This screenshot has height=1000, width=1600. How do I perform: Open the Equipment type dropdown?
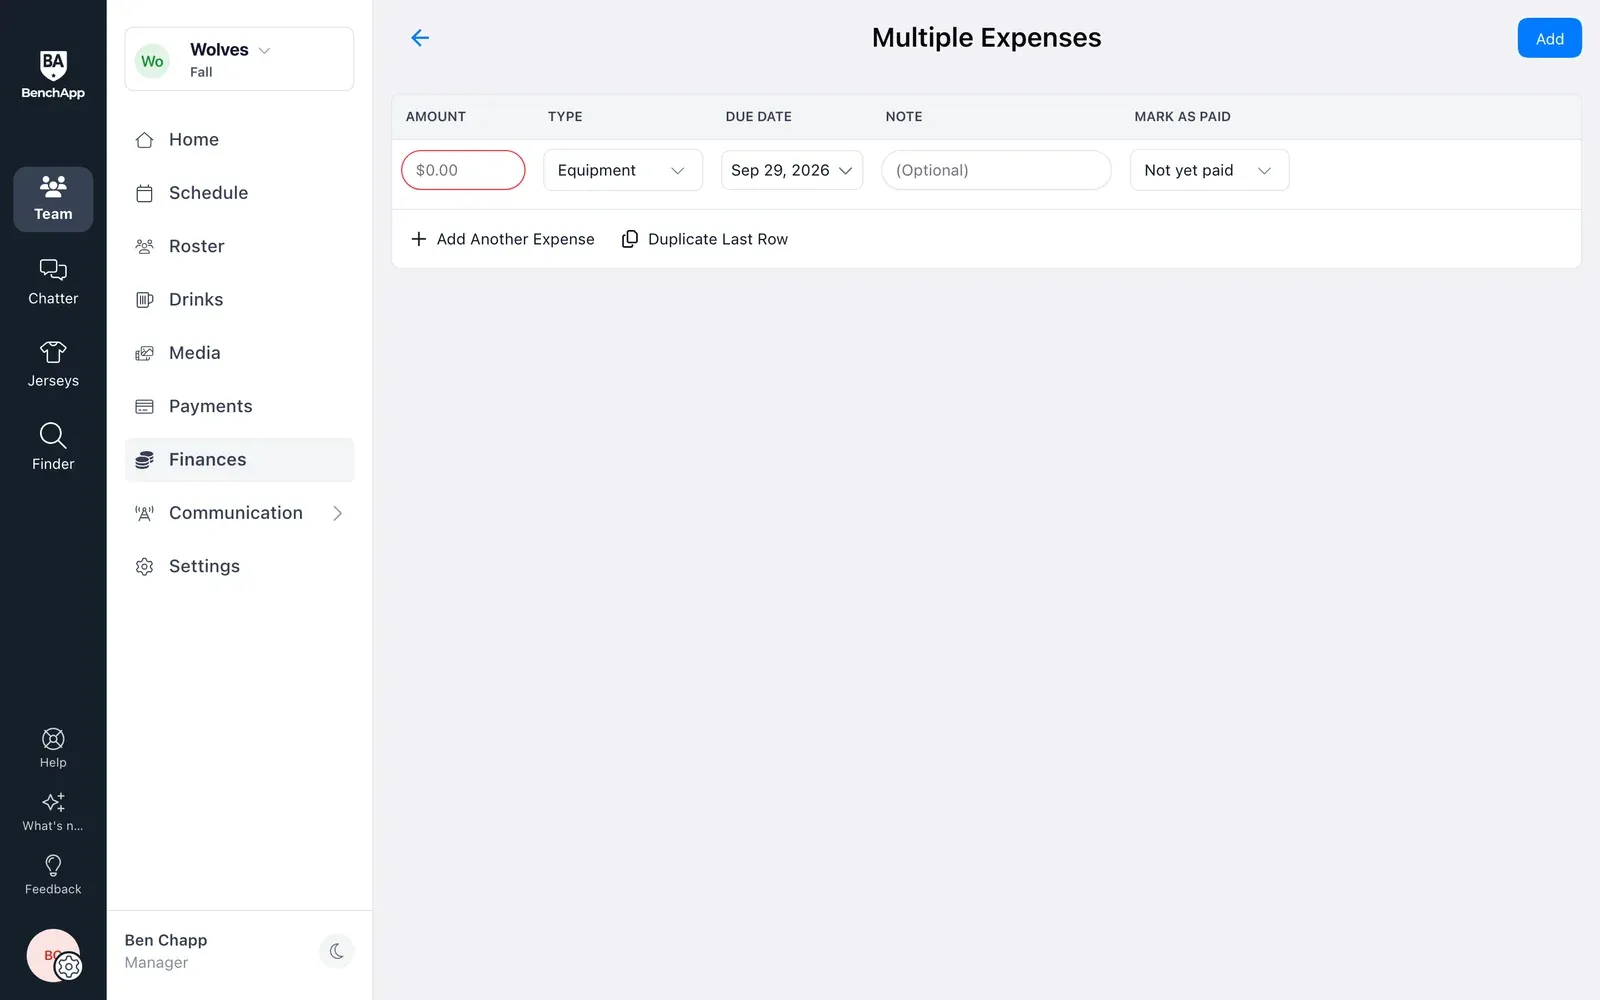[623, 170]
